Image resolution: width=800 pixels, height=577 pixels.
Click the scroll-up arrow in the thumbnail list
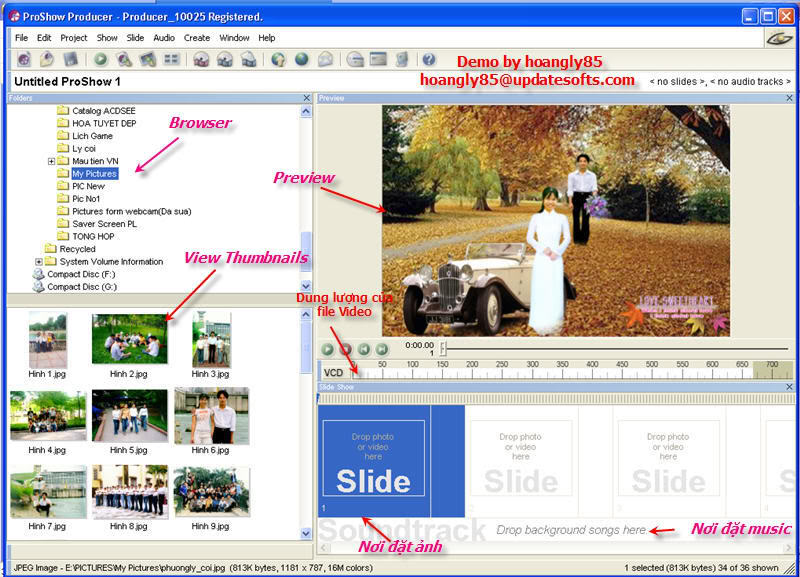306,315
